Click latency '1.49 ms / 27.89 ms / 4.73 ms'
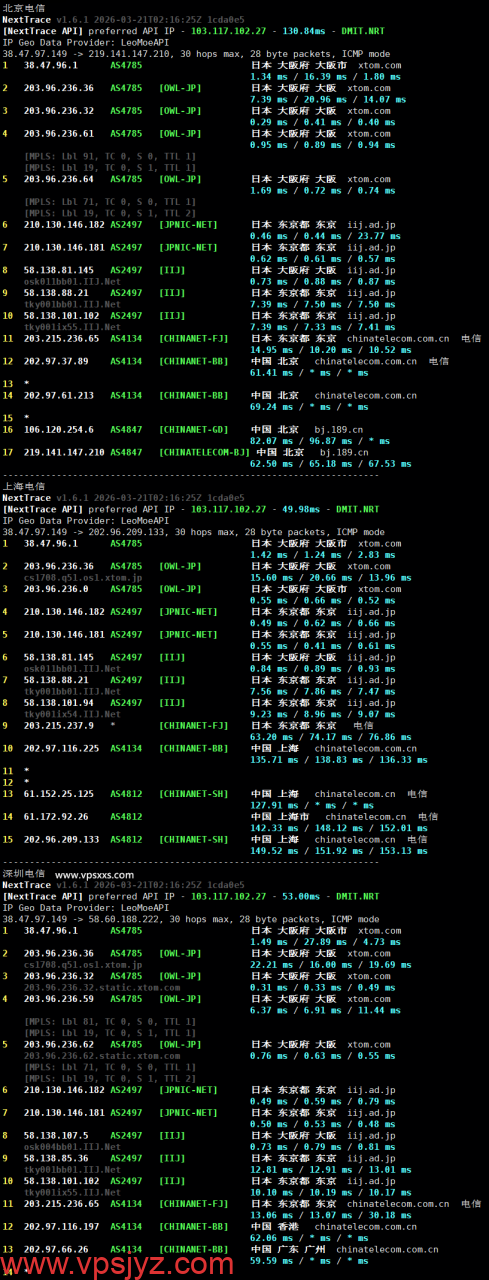The height and width of the screenshot is (1280, 489). coord(323,942)
